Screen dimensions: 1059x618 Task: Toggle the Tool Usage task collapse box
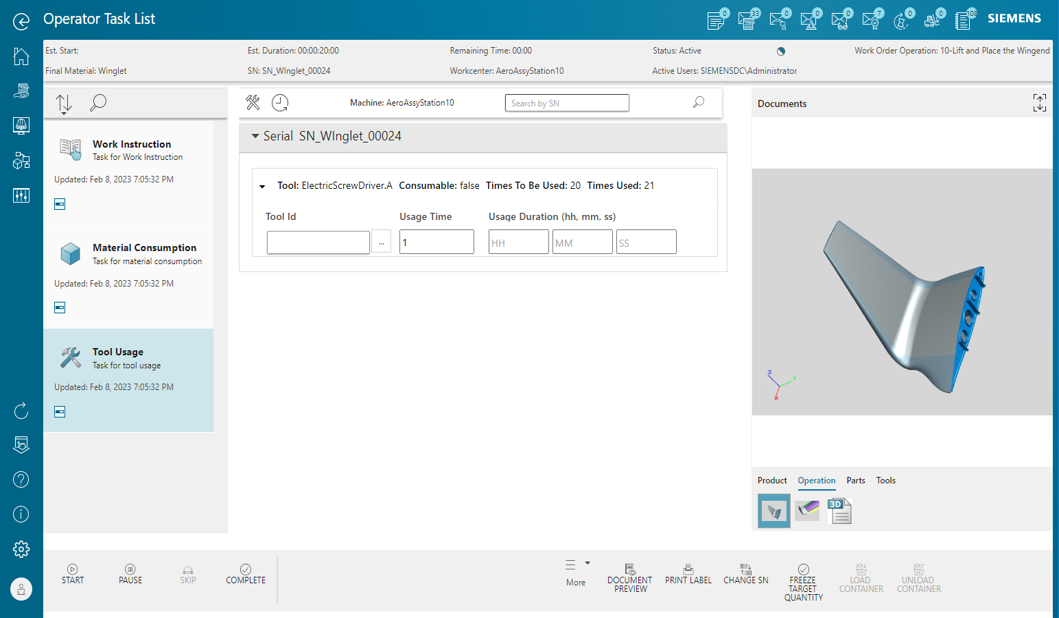coord(60,412)
